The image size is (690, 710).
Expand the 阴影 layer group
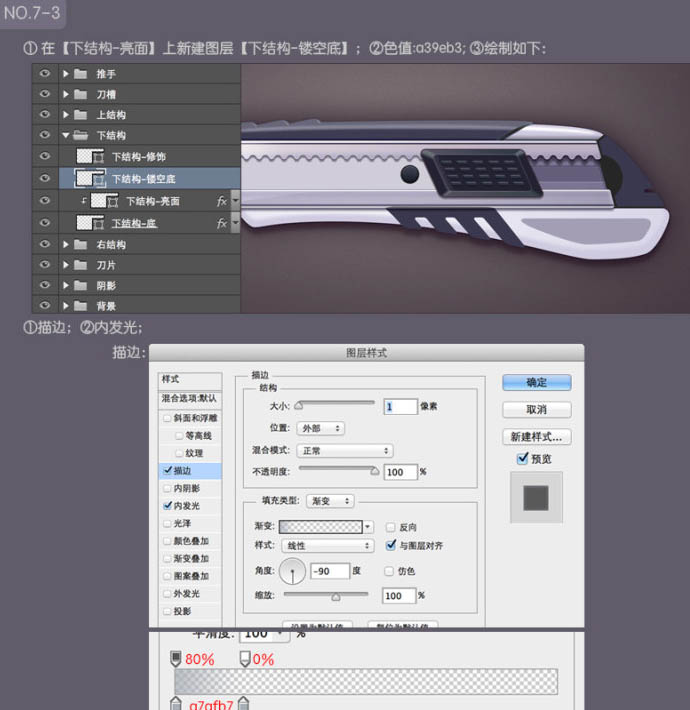(66, 285)
